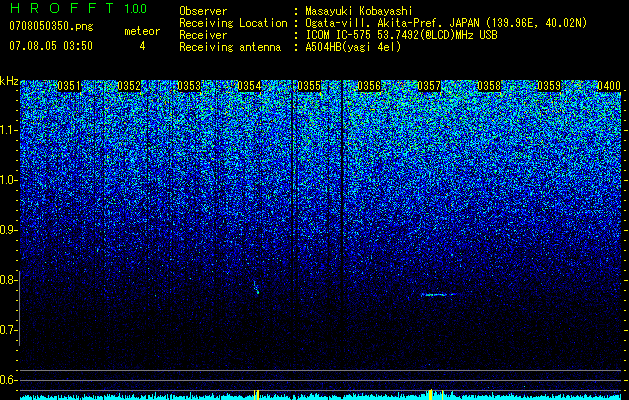The width and height of the screenshot is (629, 400).
Task: Click the Receiving antenna label
Action: (x=230, y=47)
